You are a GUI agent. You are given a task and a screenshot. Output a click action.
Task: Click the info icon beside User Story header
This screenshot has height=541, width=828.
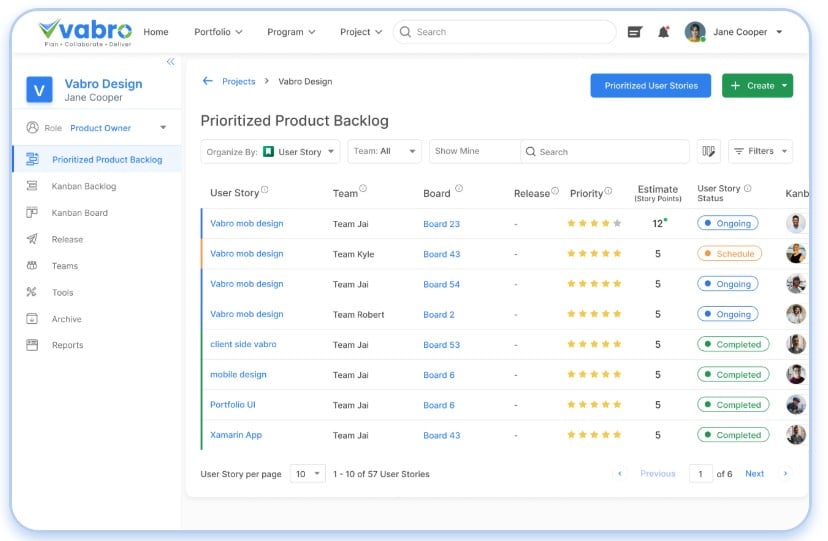click(265, 190)
